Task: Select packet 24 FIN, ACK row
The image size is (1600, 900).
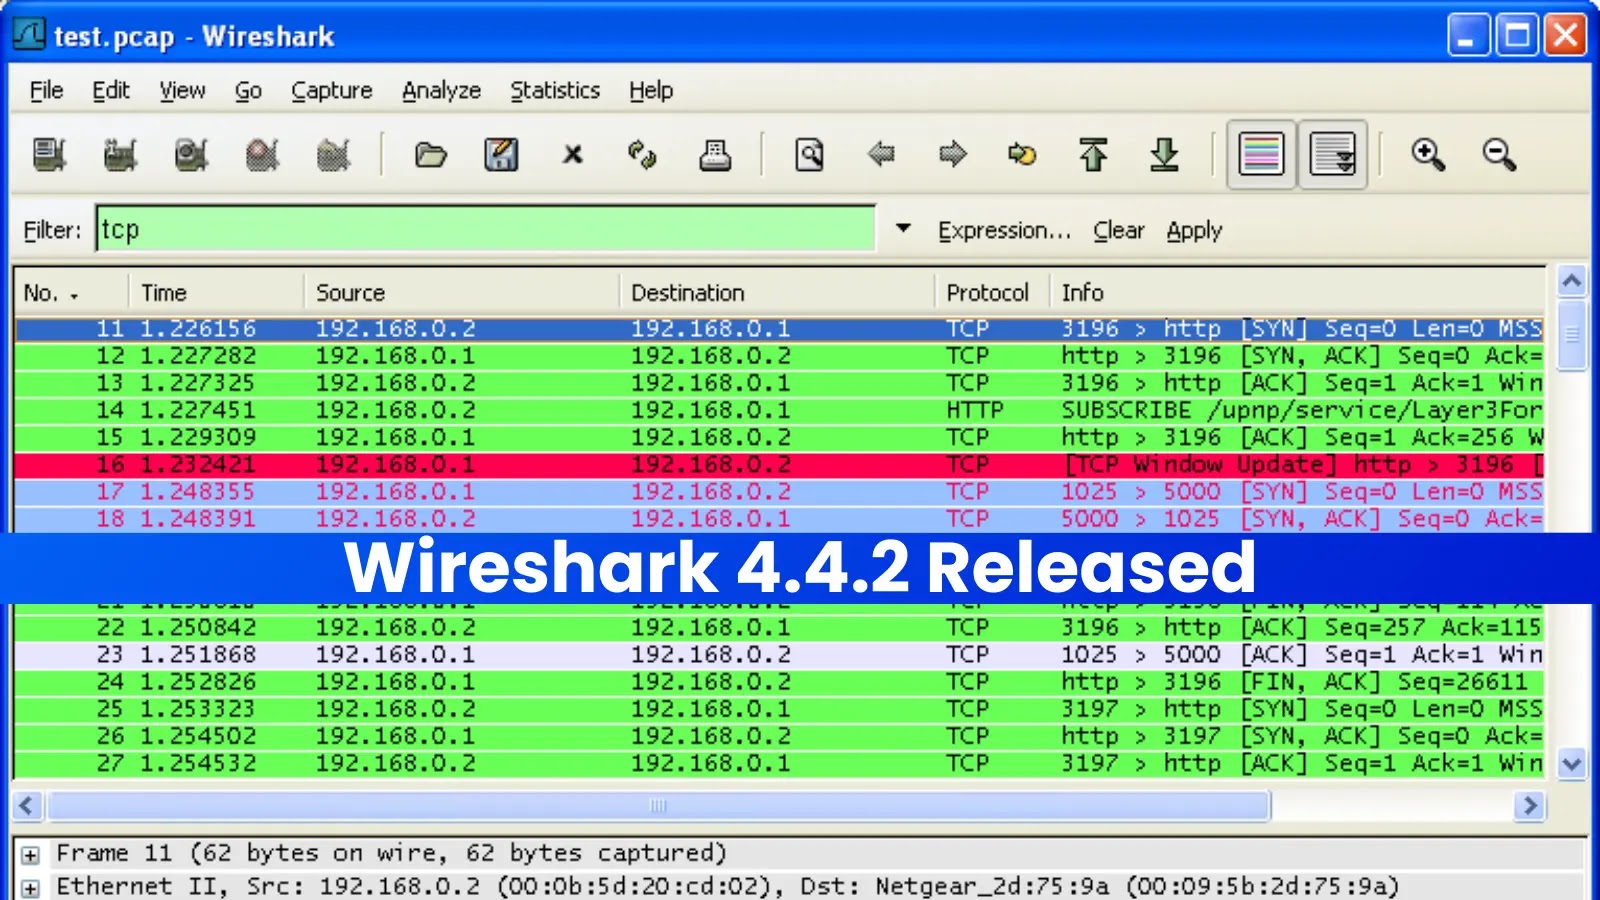Action: click(779, 682)
